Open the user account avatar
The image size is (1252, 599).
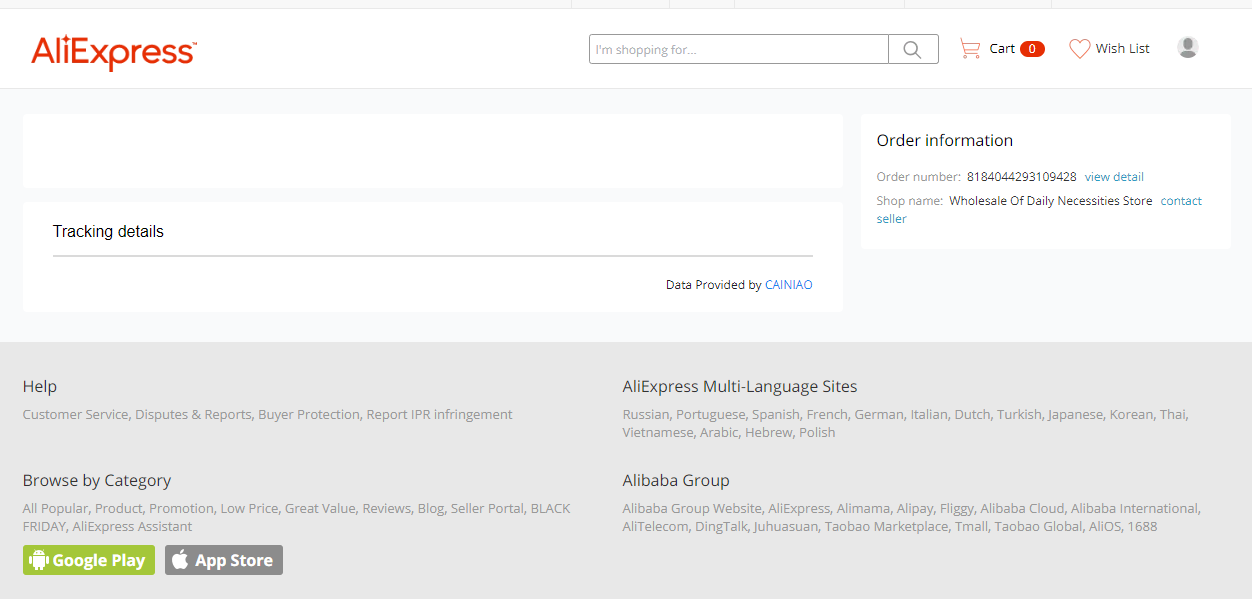(x=1187, y=47)
